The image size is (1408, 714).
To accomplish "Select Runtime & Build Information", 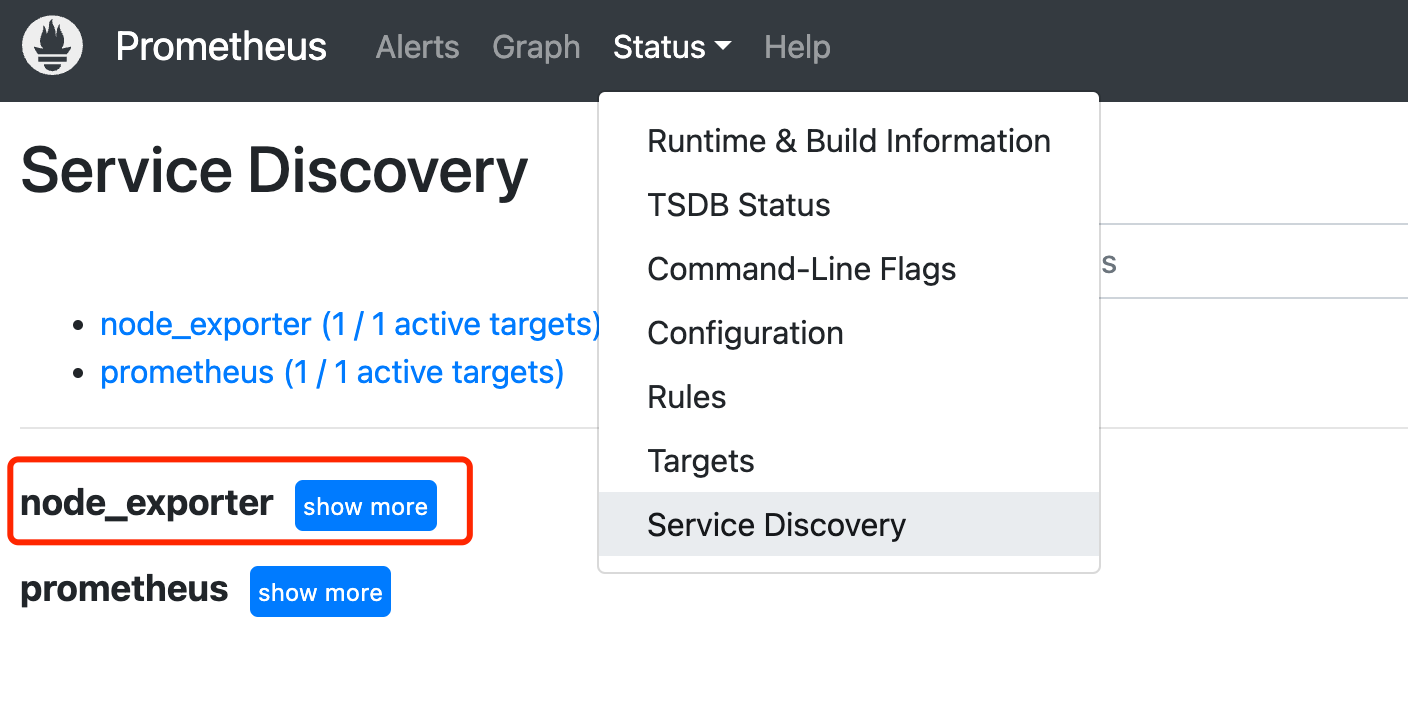I will click(849, 141).
